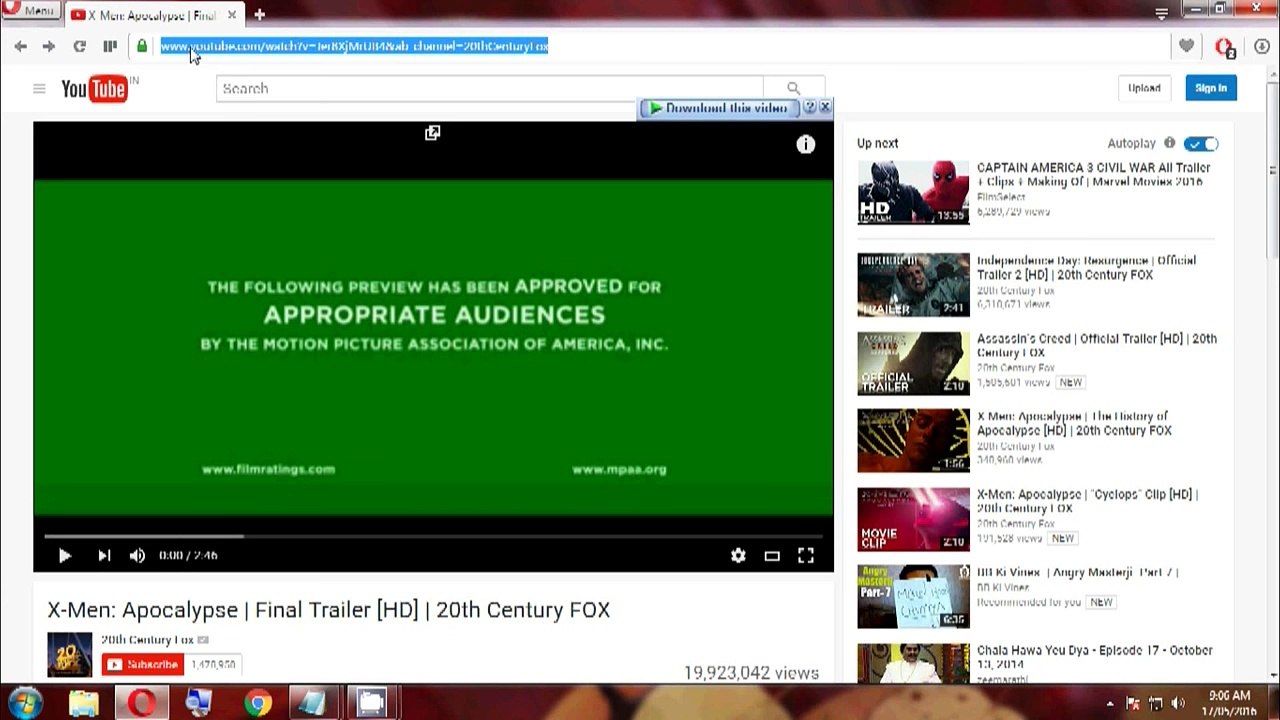Open the browser downloads icon
1280x720 pixels.
tap(1262, 46)
